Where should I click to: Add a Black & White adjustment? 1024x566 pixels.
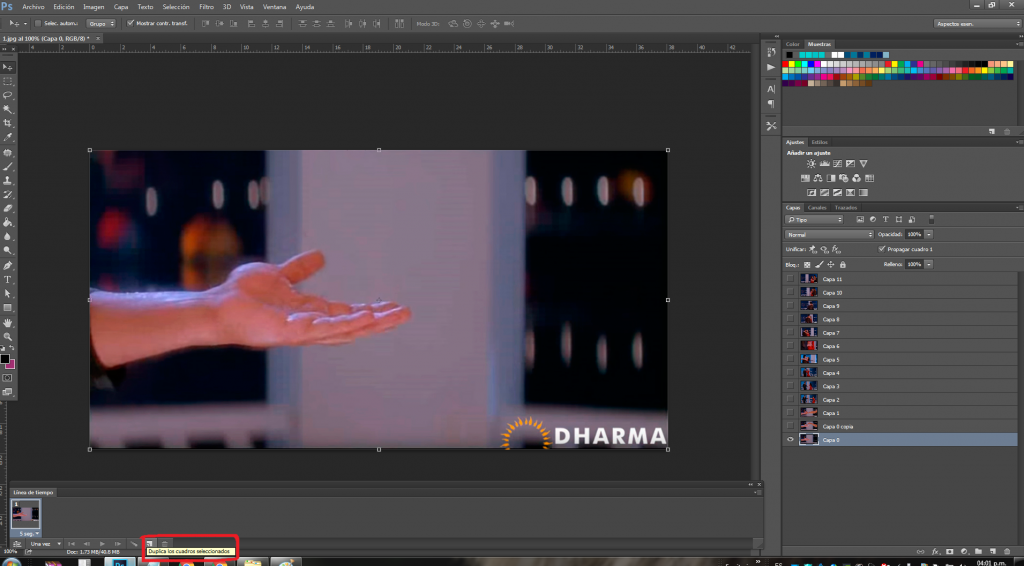(x=831, y=178)
